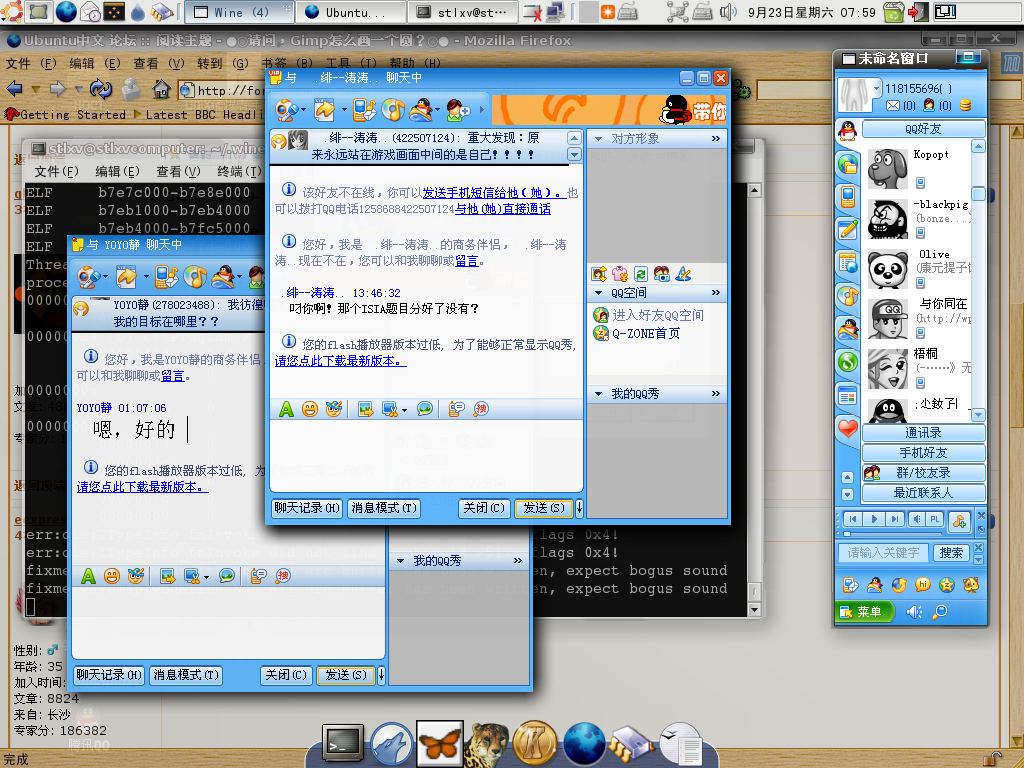The height and width of the screenshot is (768, 1024).
Task: Open 终端(T) menu in terminal window
Action: (240, 172)
